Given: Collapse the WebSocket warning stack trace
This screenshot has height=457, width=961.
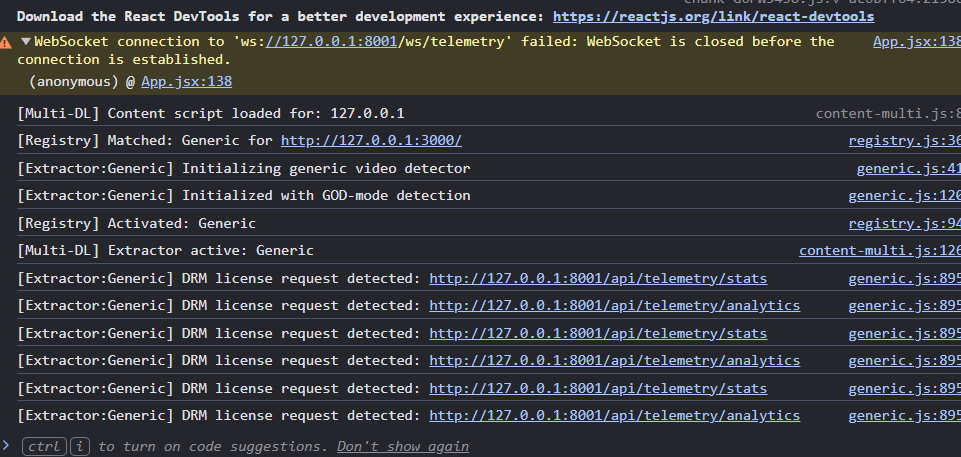Looking at the screenshot, I should (26, 42).
